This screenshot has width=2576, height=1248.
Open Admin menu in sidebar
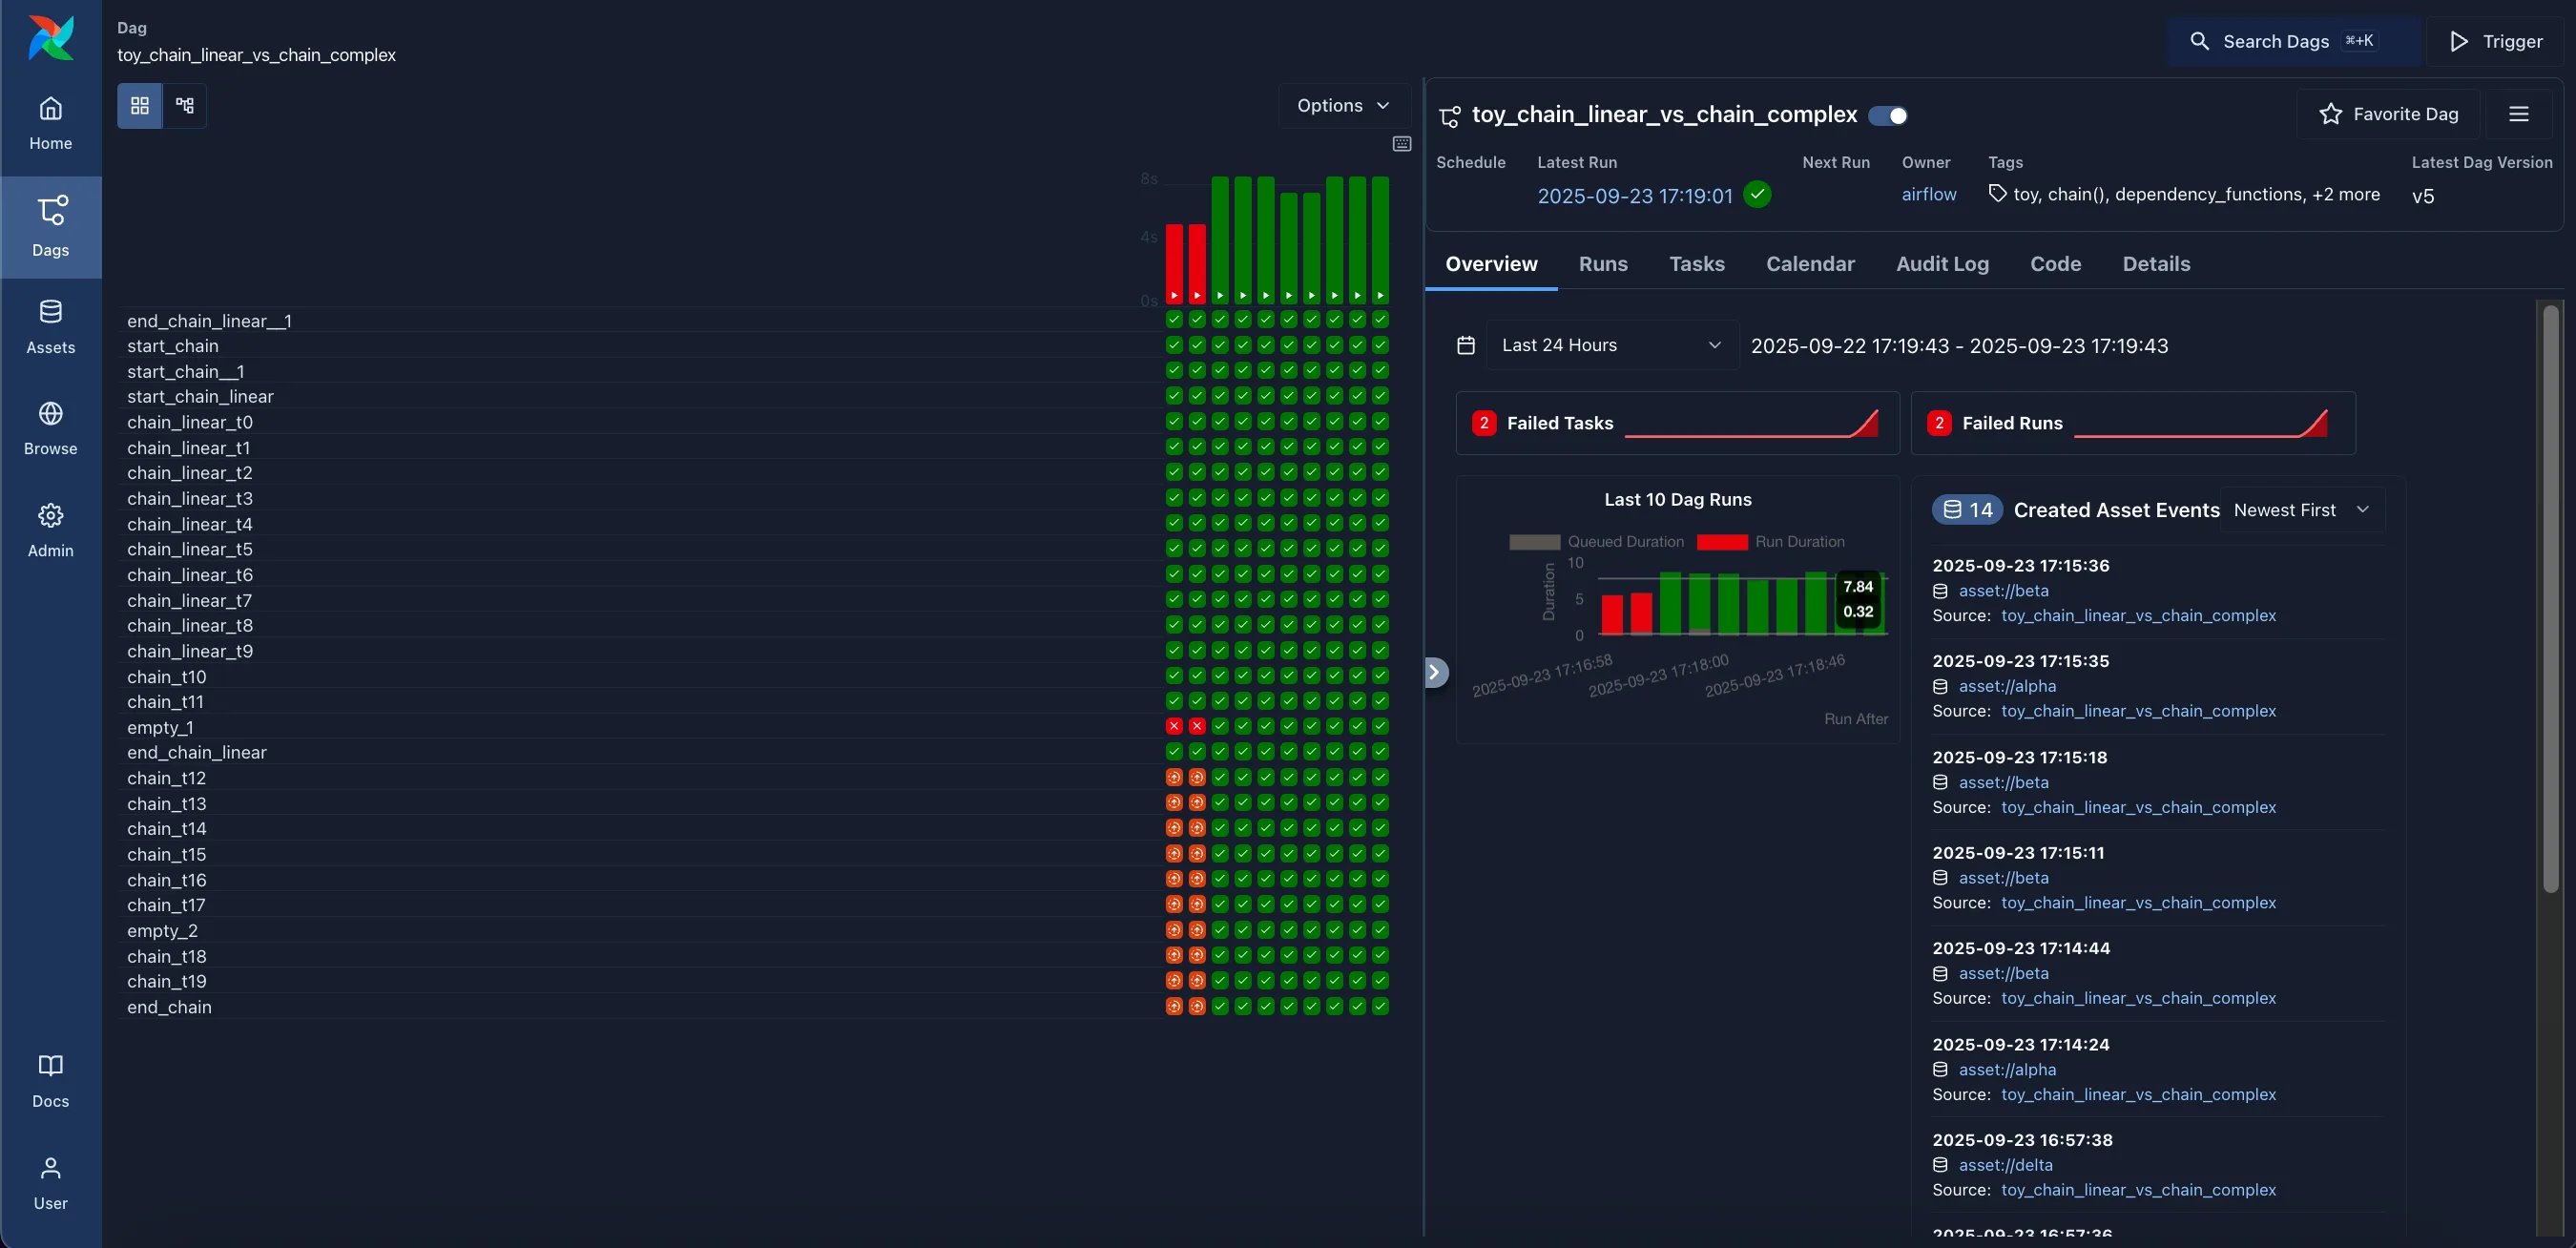coord(50,530)
